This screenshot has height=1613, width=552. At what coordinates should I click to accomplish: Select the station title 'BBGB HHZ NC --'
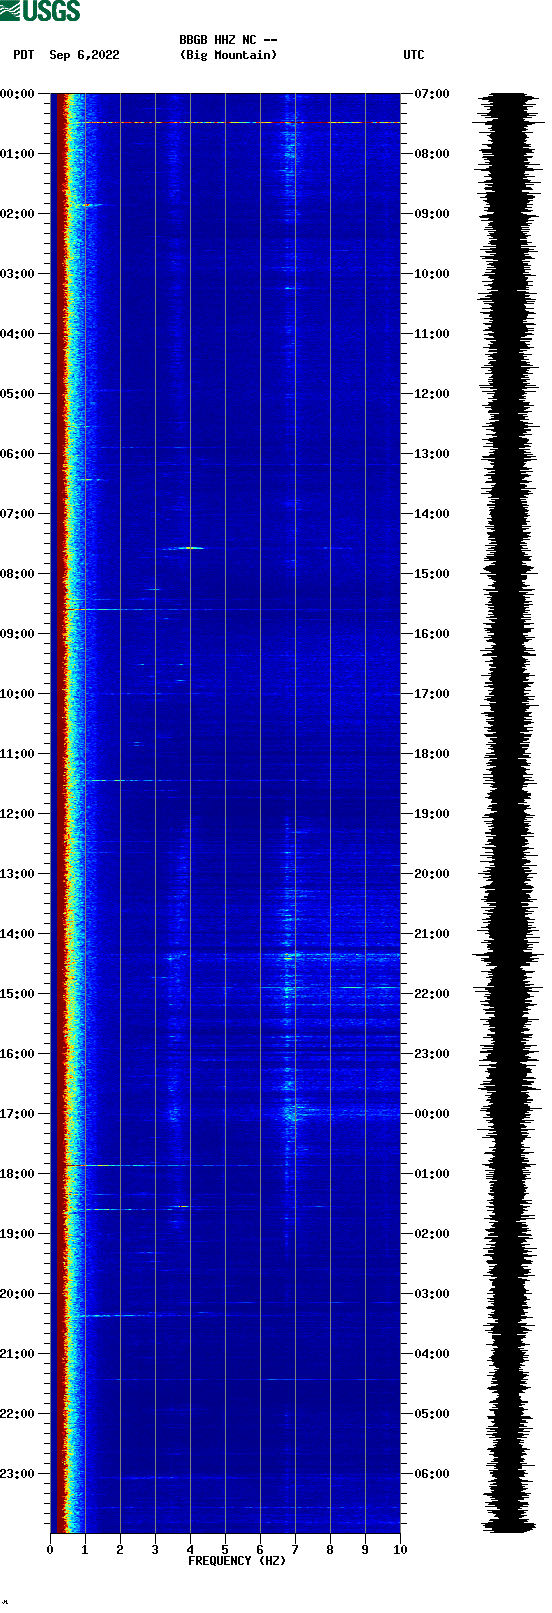click(228, 40)
